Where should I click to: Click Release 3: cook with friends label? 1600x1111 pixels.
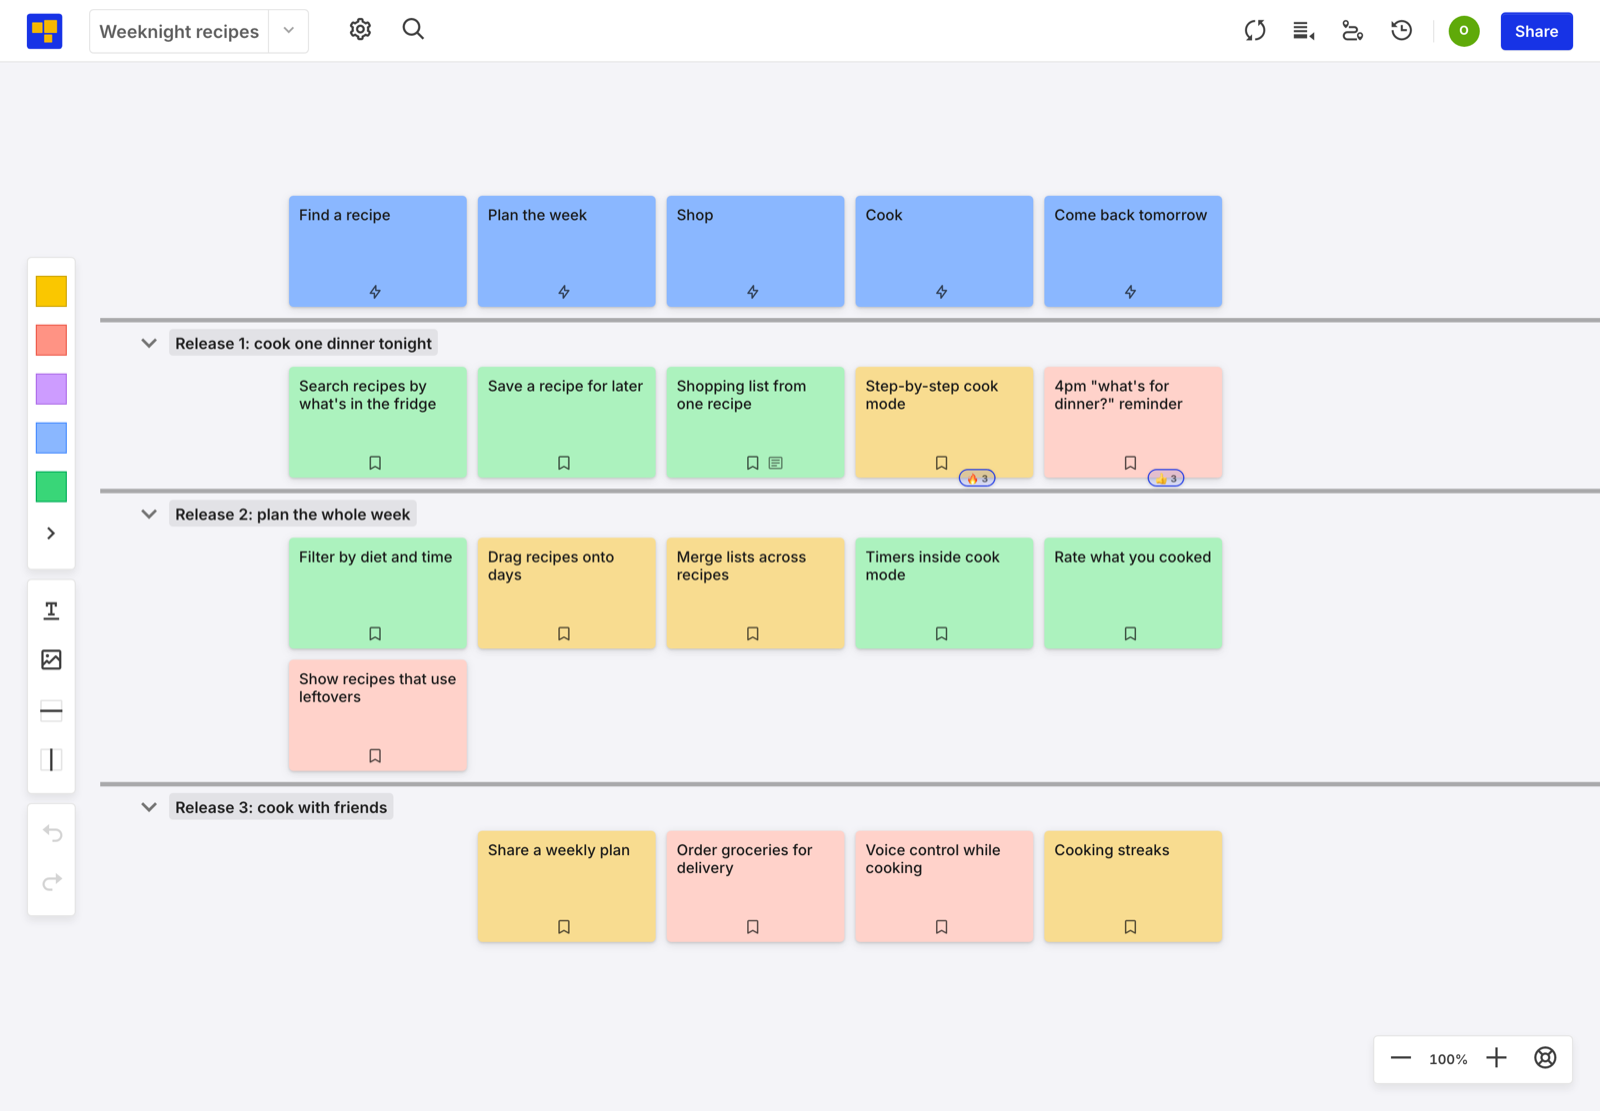(281, 807)
